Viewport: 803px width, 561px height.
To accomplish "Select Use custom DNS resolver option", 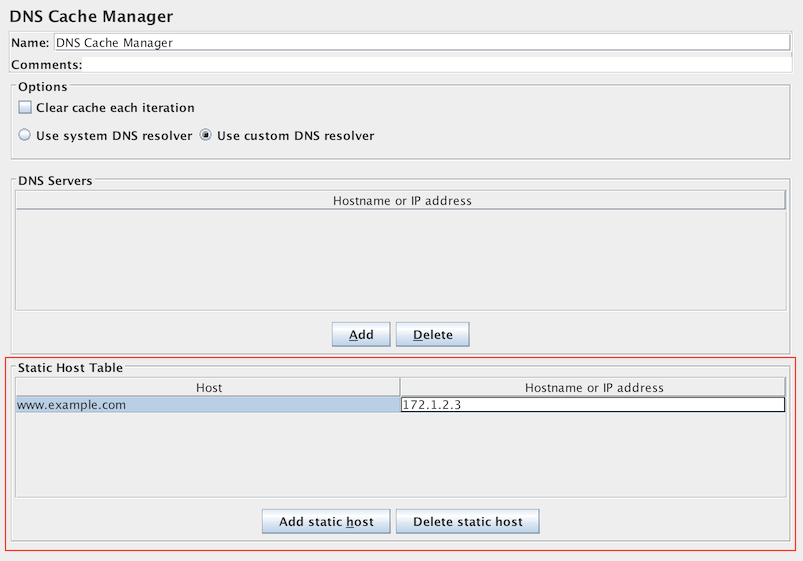I will 206,135.
